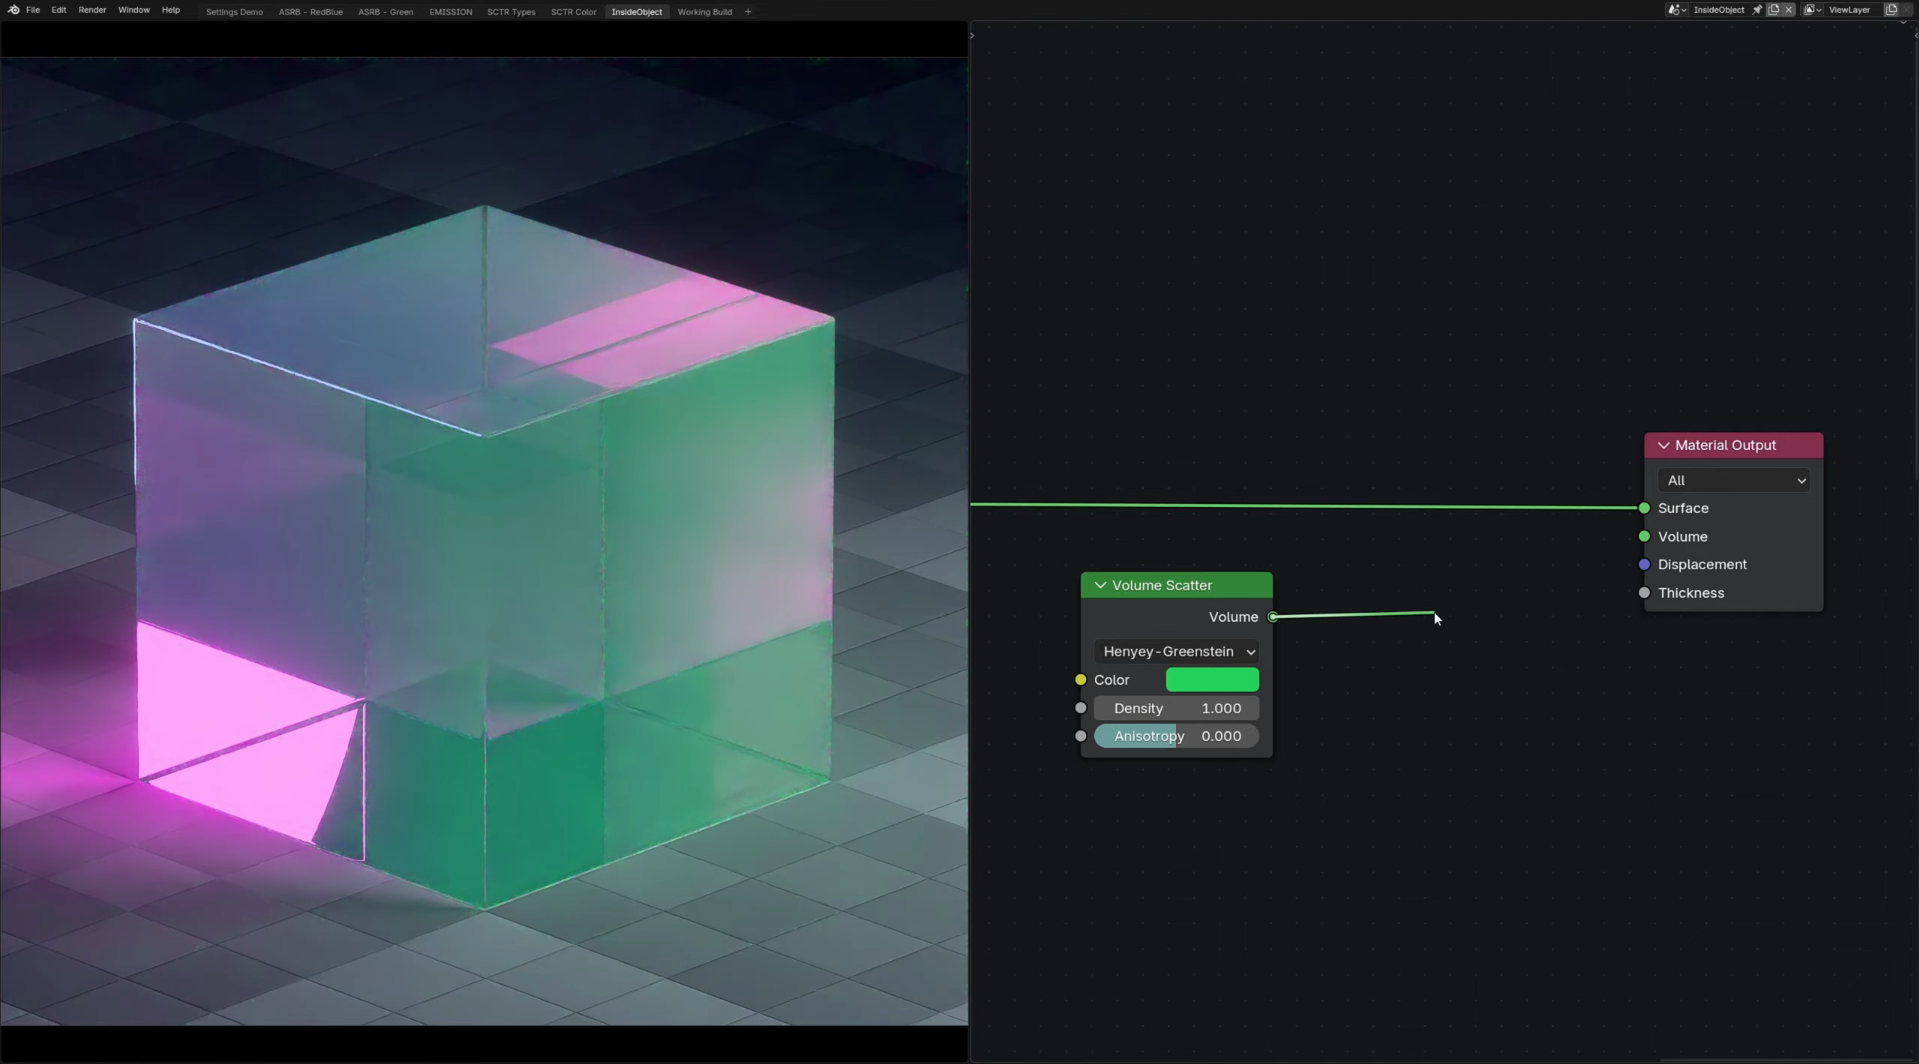Delete the InsideObject scene with X icon
Viewport: 1919px width, 1064px height.
tap(1789, 10)
